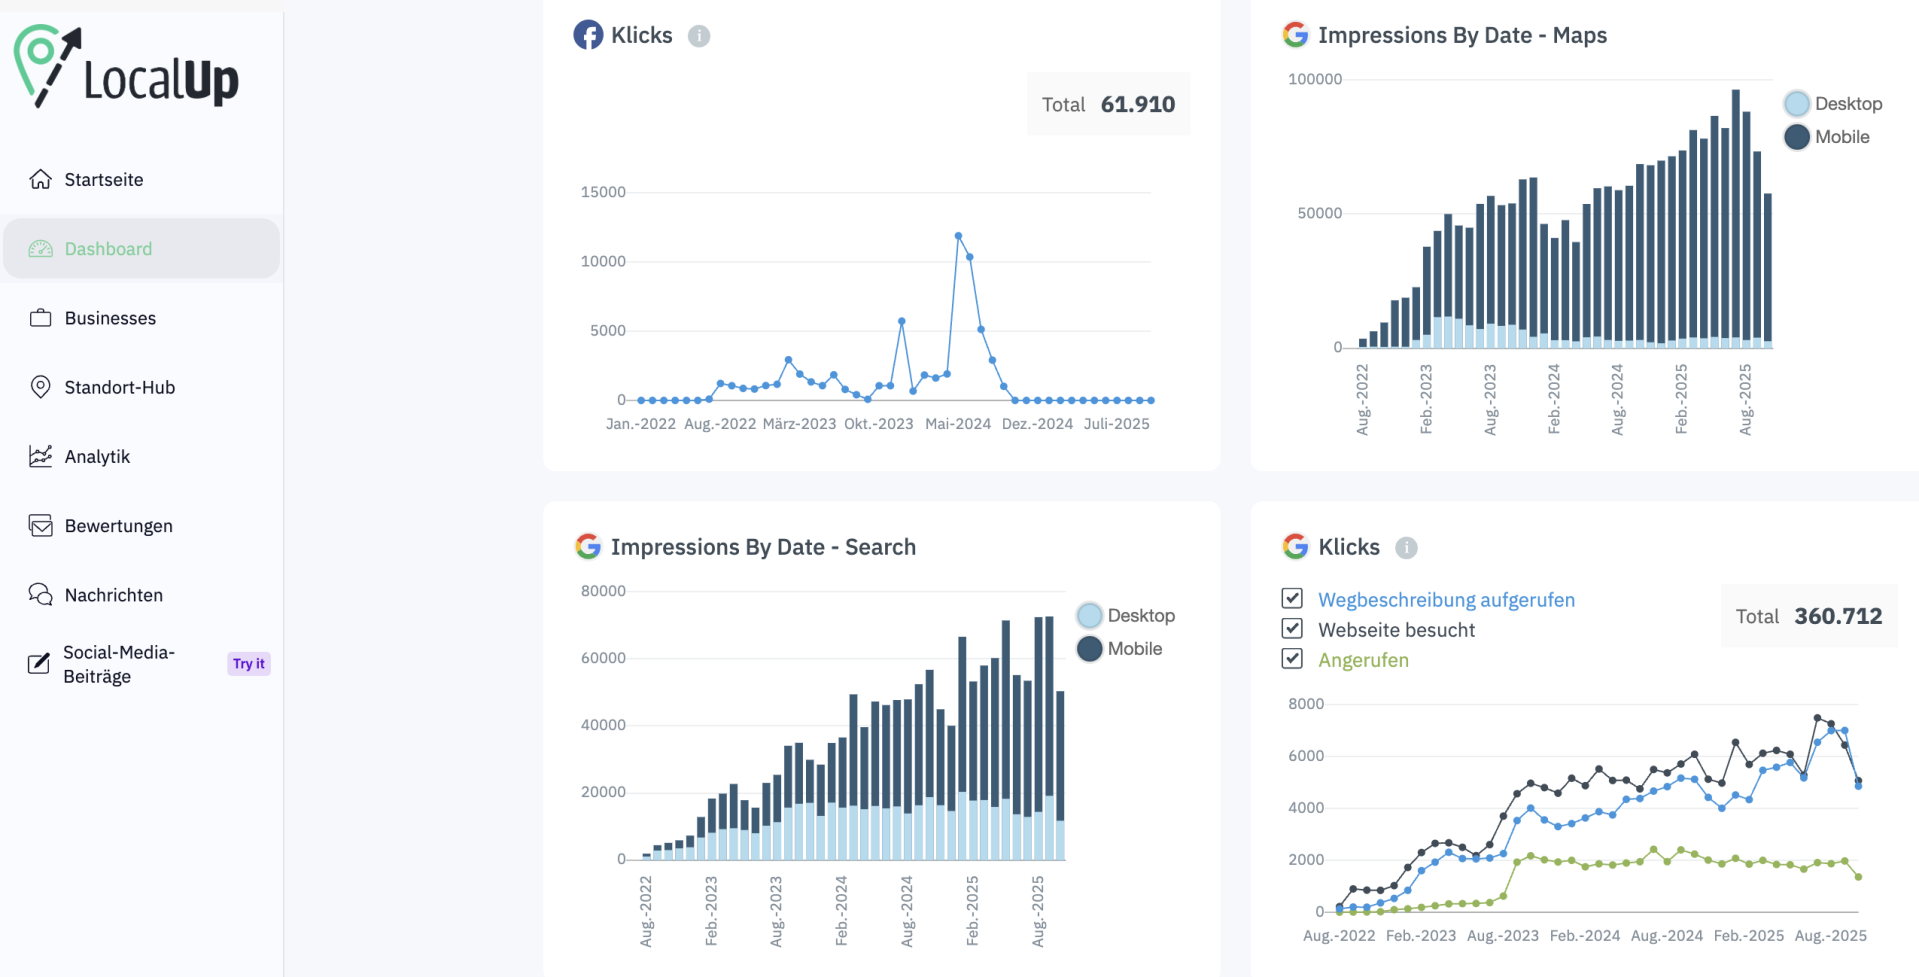The width and height of the screenshot is (1919, 977).
Task: Click the Analytik chart icon
Action: point(40,456)
